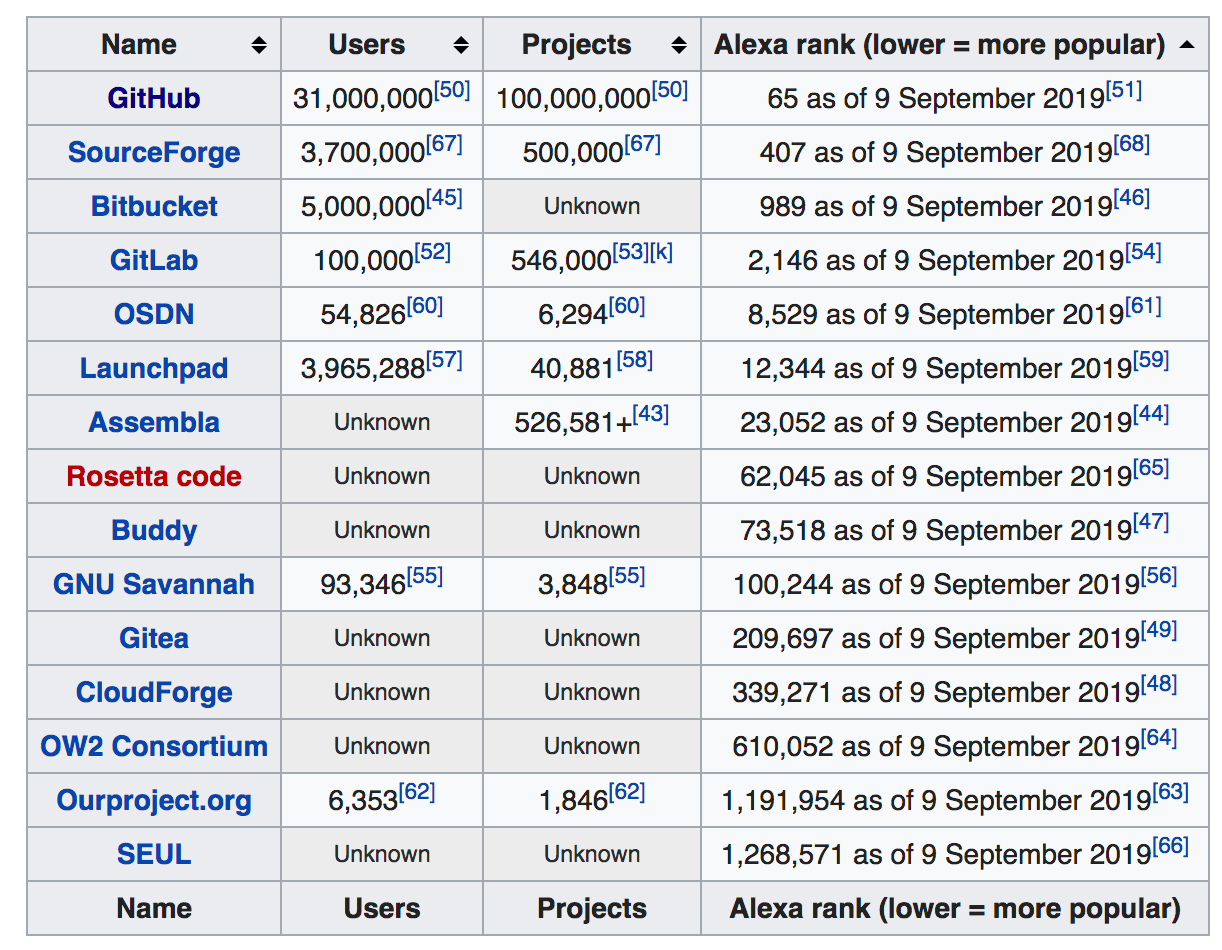Follow citation [55] beside GNU Savannah's 3,848 projects

tap(627, 576)
